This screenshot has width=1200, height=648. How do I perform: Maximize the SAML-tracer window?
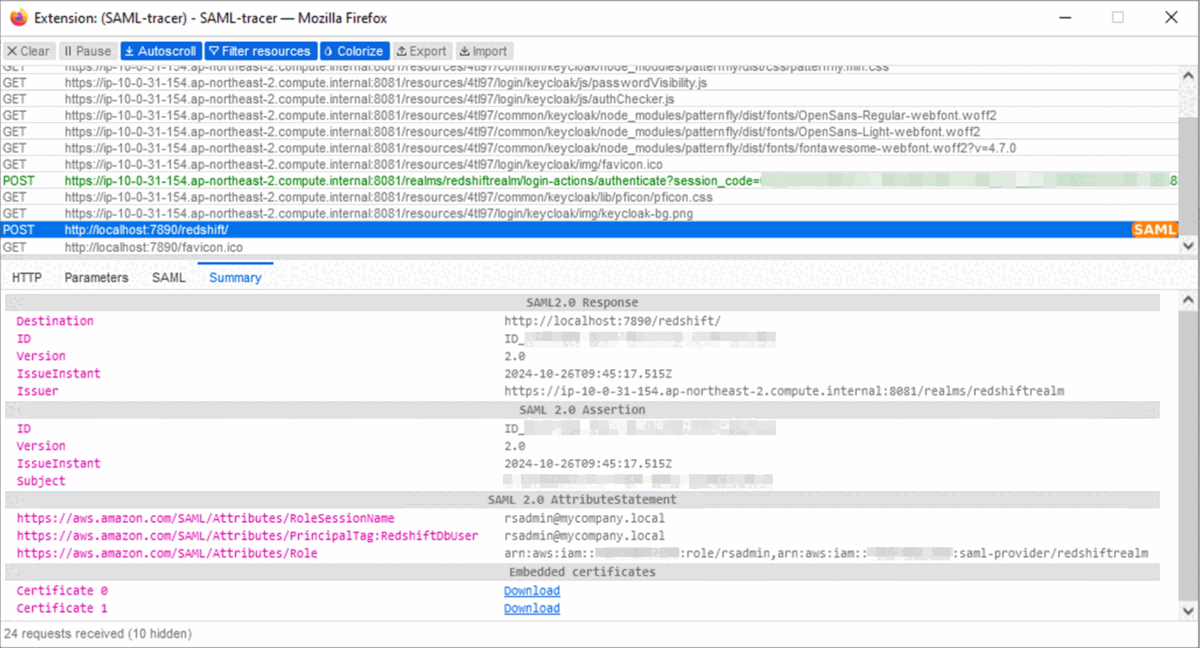(x=1118, y=17)
